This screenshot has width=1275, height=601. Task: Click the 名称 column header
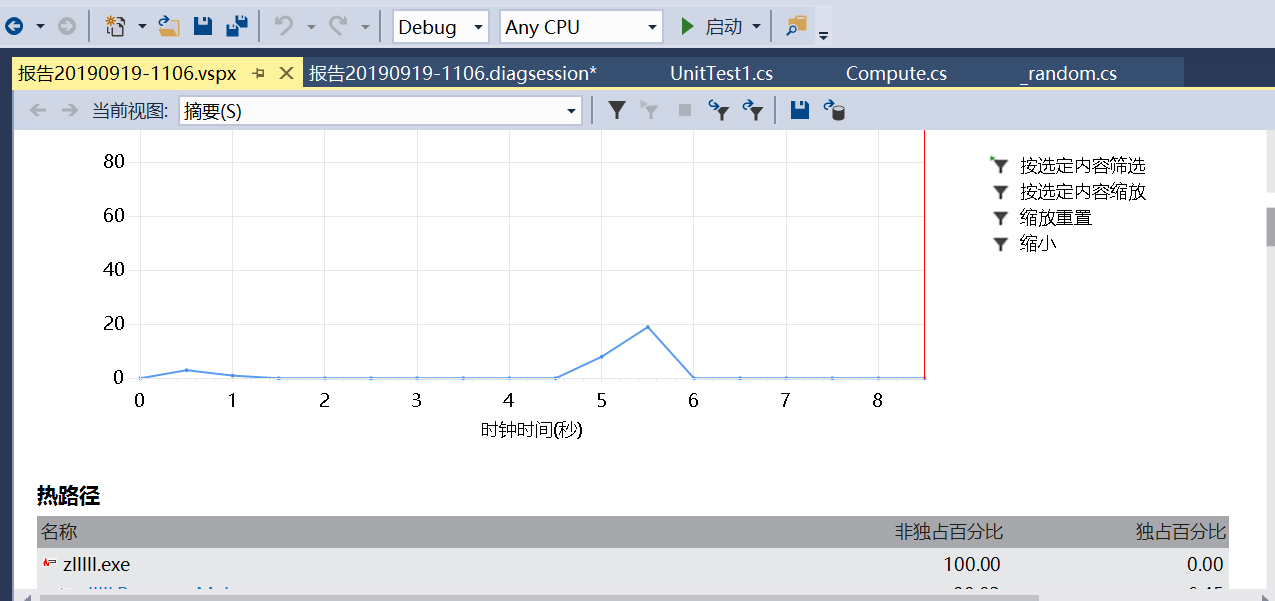[x=59, y=532]
